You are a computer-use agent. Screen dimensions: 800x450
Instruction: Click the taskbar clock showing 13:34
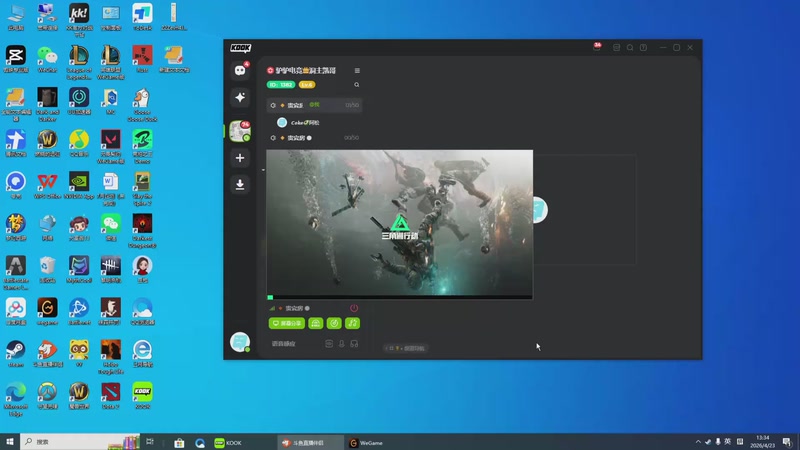(x=763, y=442)
